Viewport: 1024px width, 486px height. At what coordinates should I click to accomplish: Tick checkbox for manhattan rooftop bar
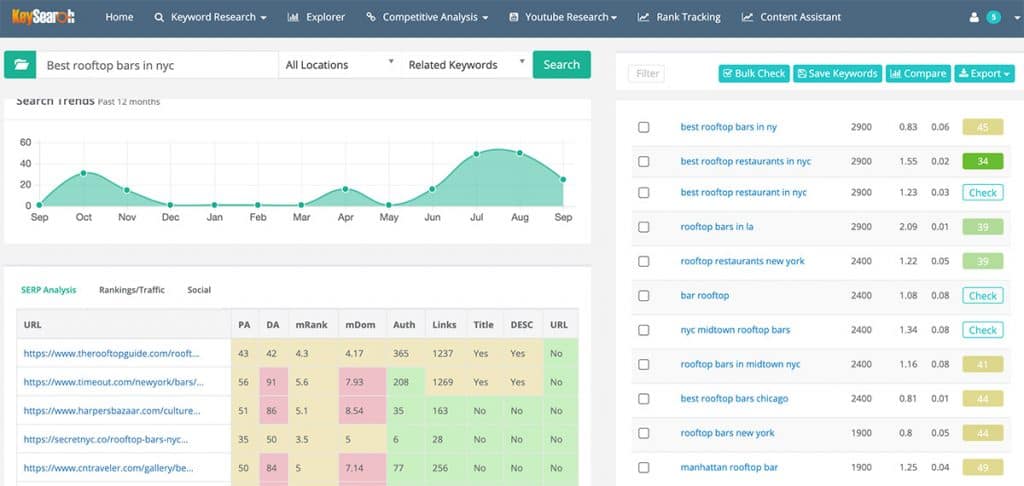click(x=644, y=468)
